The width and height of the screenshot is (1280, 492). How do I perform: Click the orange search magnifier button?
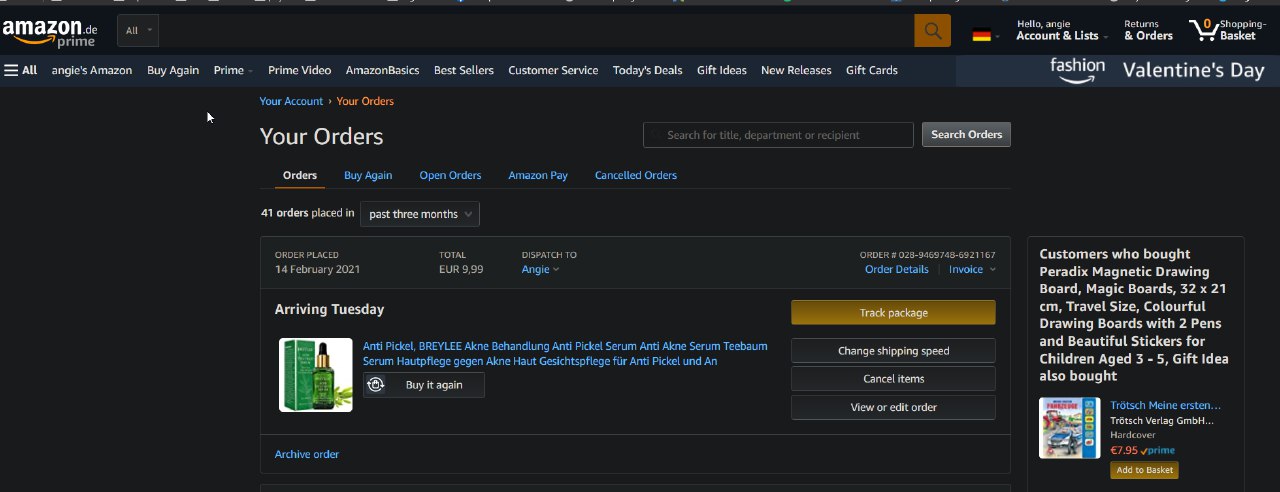coord(932,31)
